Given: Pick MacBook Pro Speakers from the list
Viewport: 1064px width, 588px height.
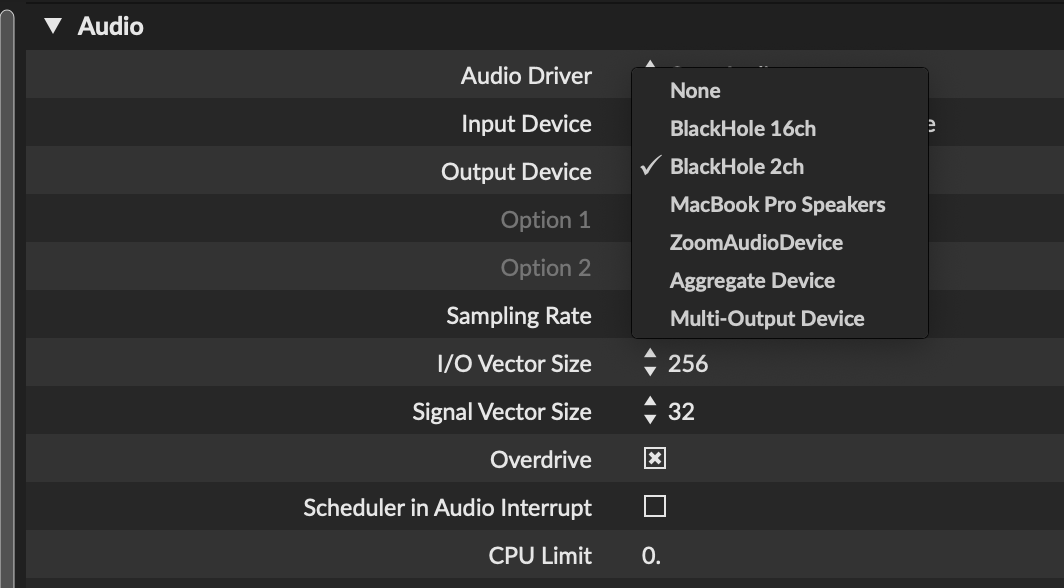Looking at the screenshot, I should 777,205.
